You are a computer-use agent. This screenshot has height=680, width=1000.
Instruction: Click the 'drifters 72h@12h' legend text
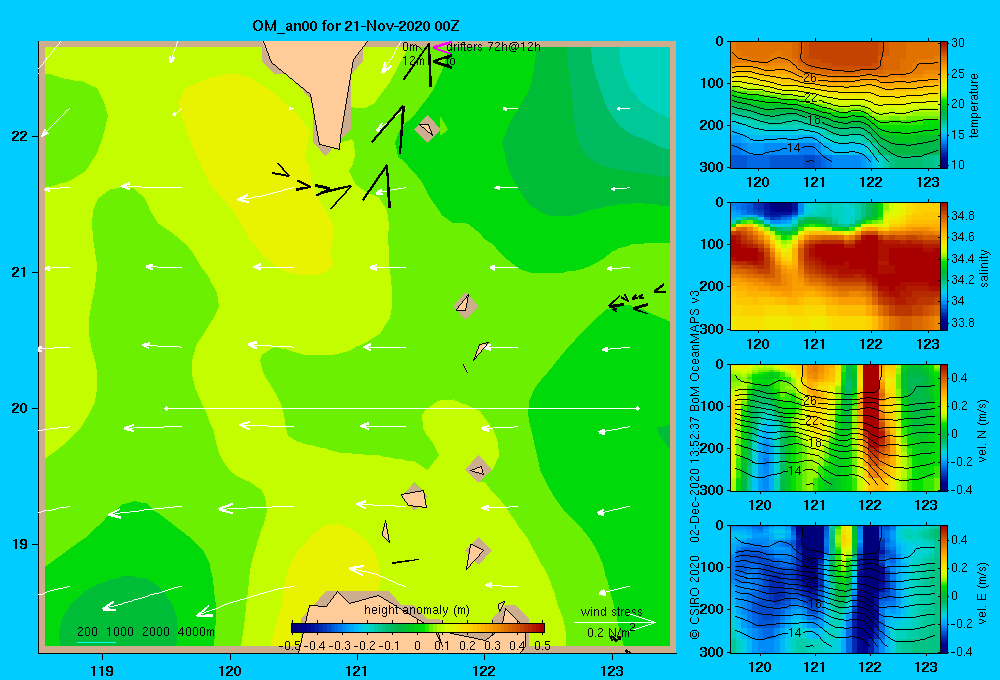point(494,47)
